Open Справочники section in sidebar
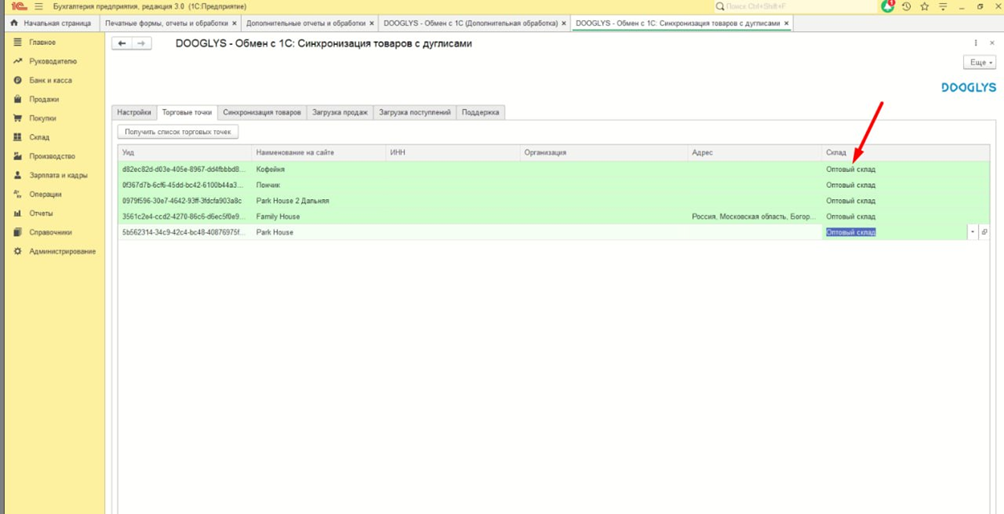1004x514 pixels. point(51,232)
